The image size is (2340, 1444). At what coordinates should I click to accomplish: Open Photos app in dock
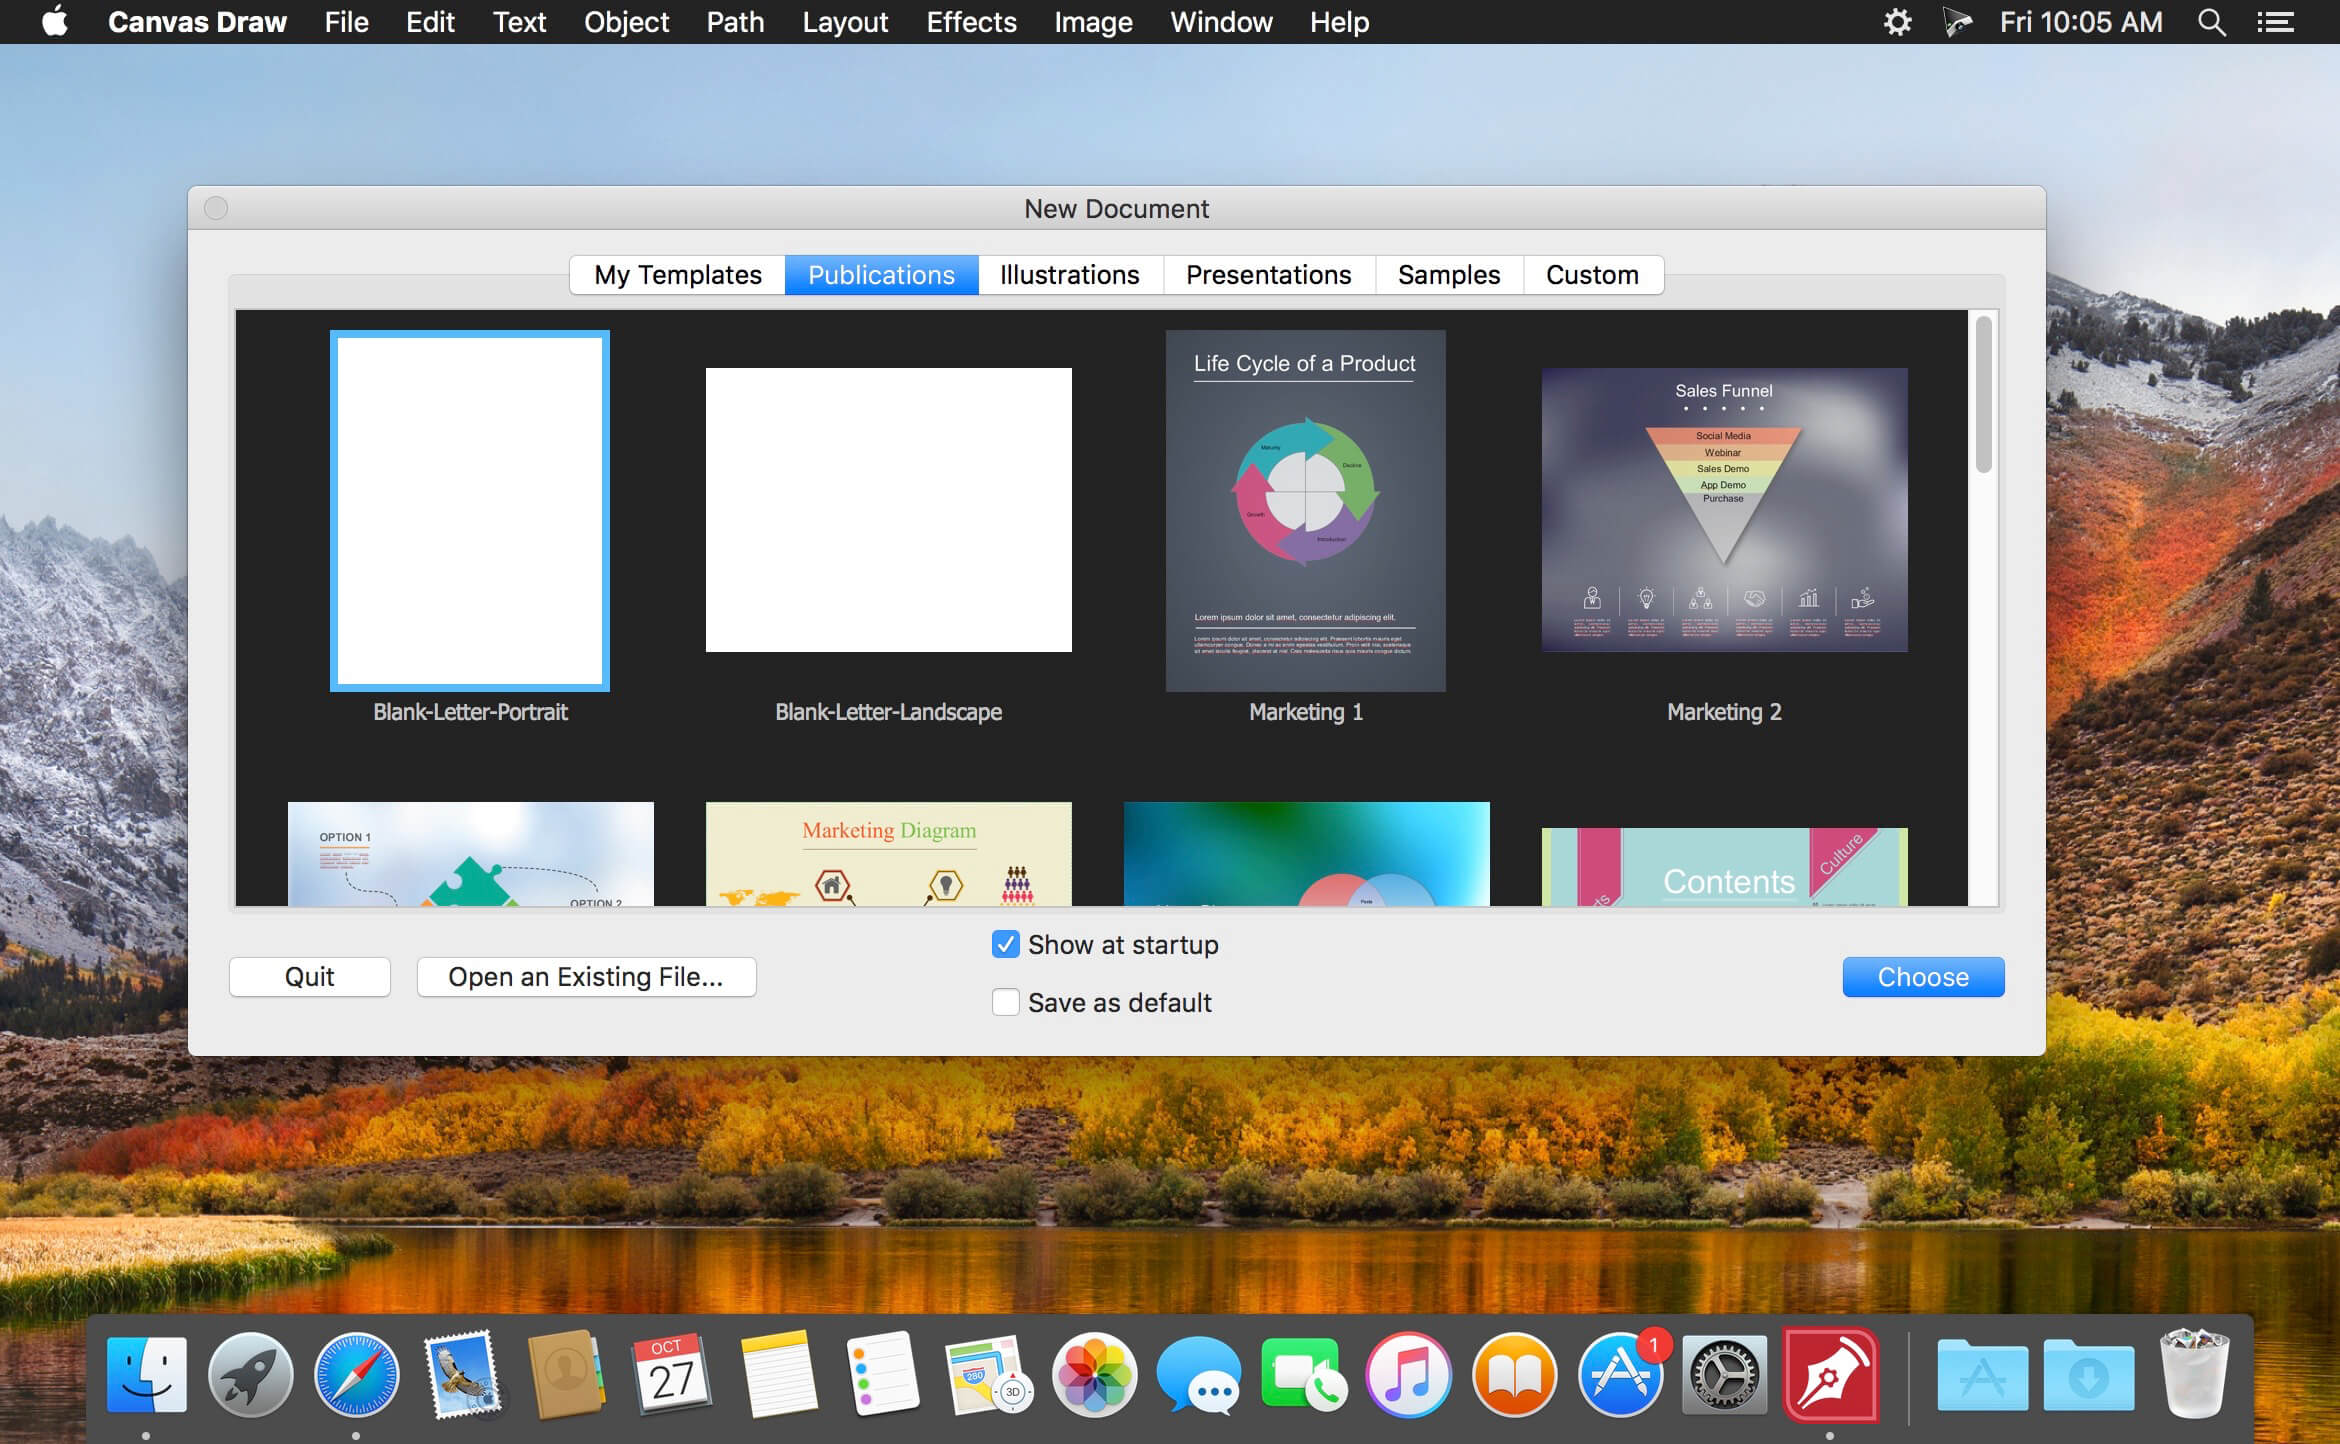(x=1094, y=1375)
